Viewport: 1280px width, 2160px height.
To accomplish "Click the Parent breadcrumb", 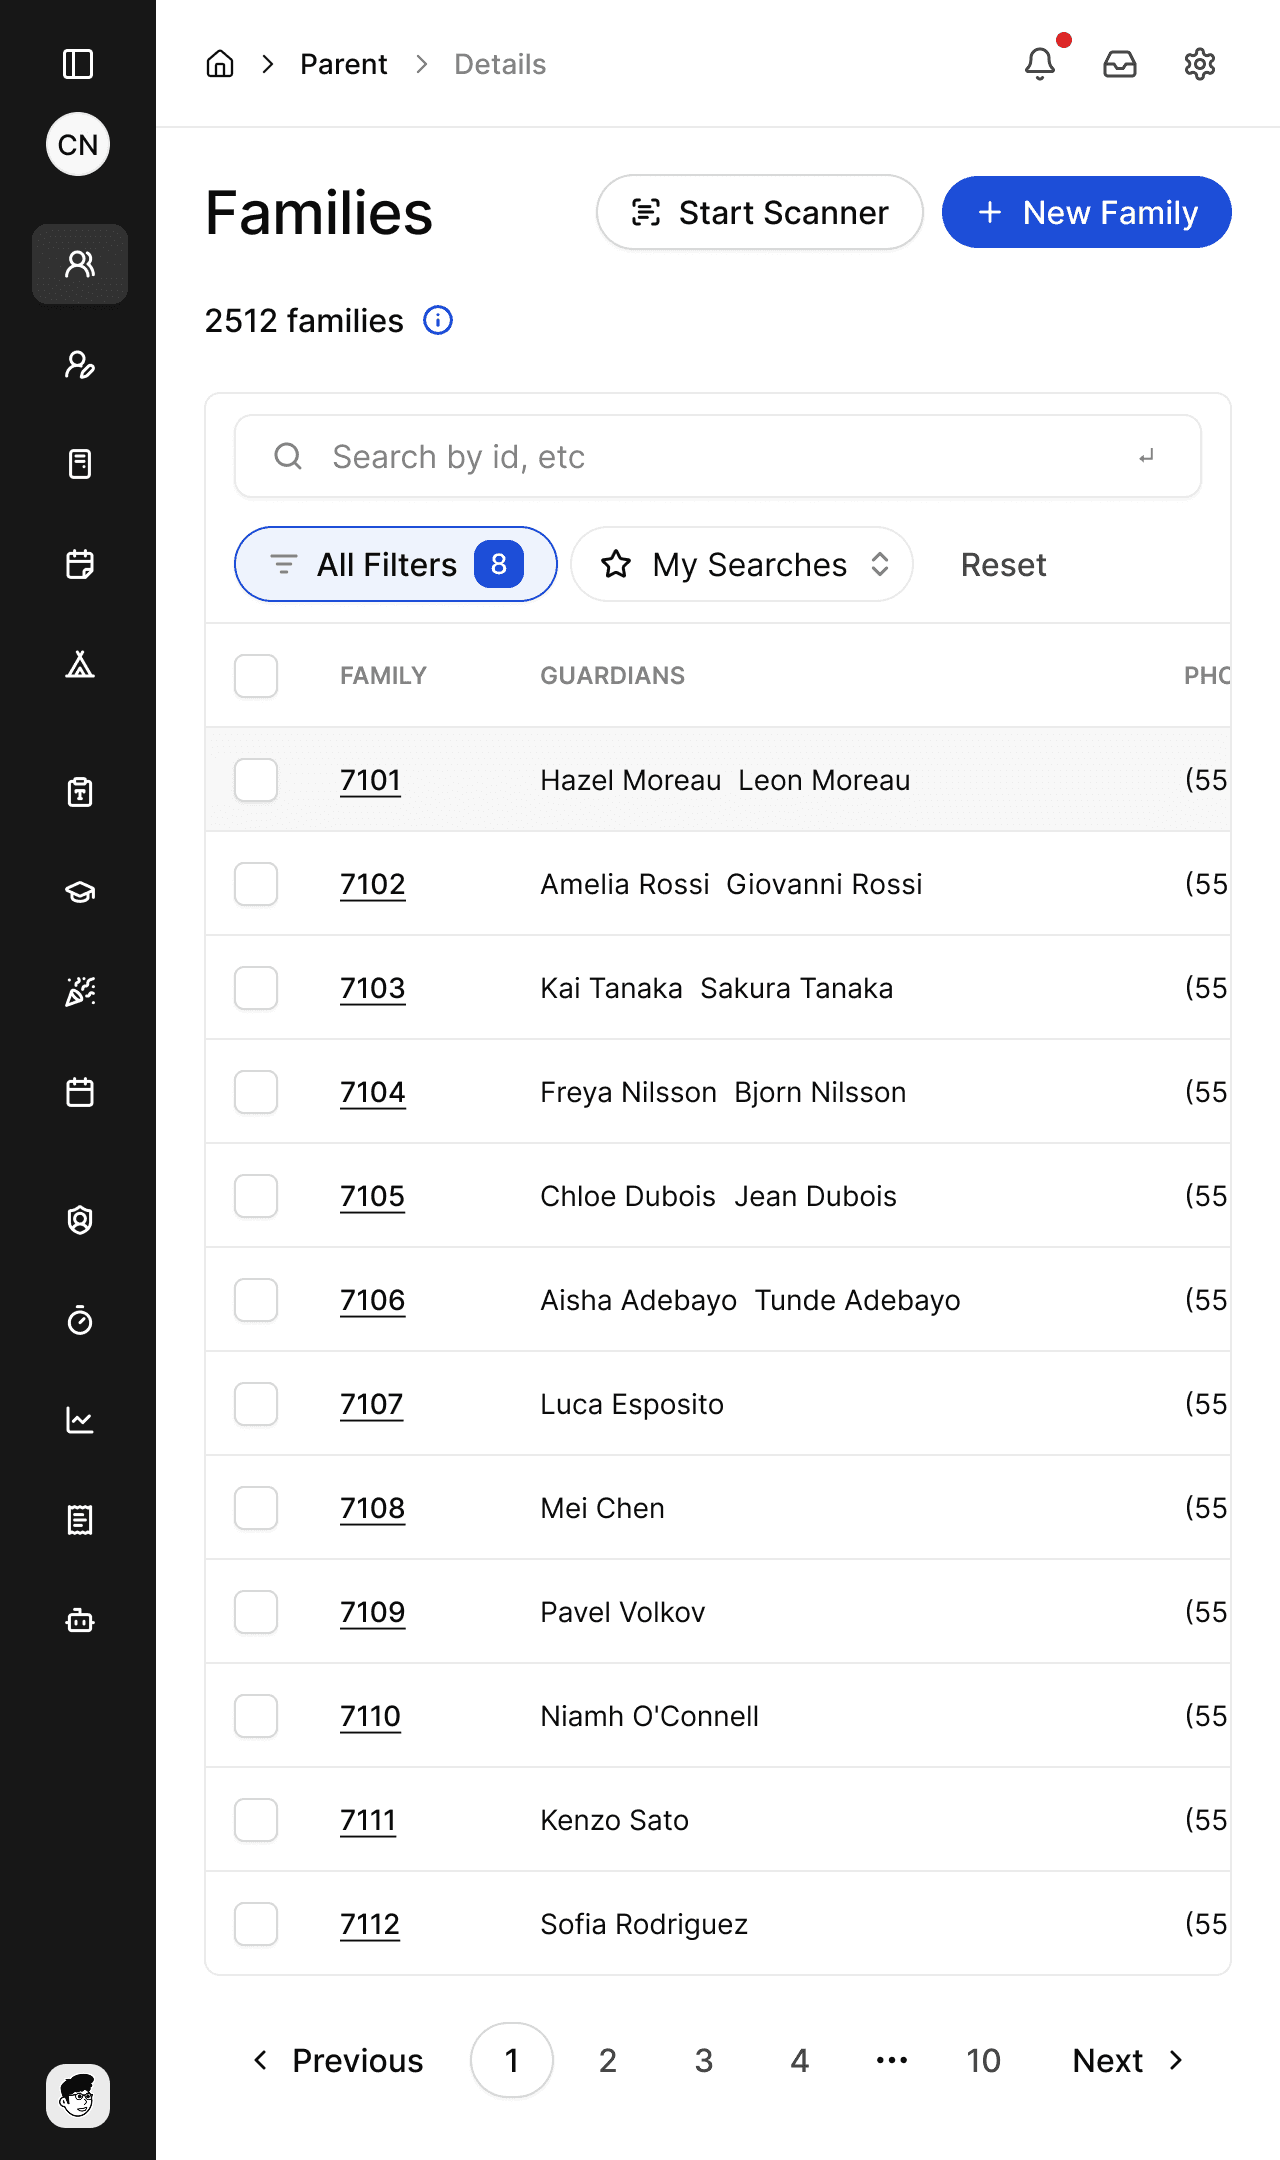I will [344, 64].
